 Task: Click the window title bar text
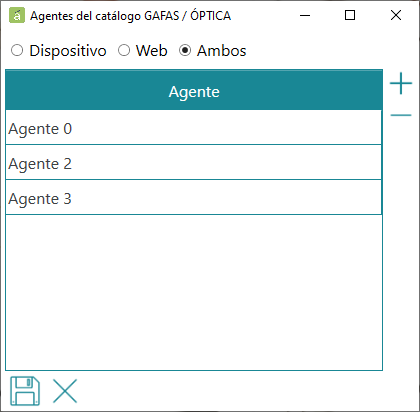coord(130,16)
